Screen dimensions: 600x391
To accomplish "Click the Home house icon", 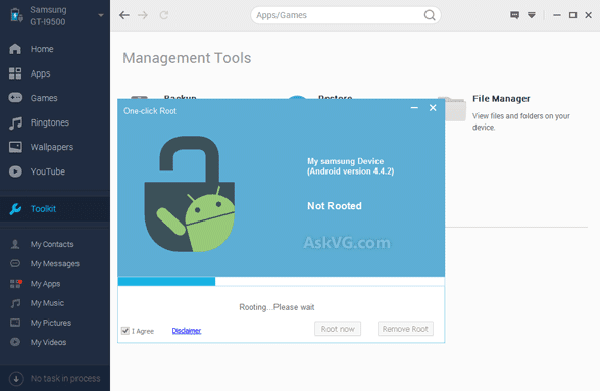I will (15, 49).
